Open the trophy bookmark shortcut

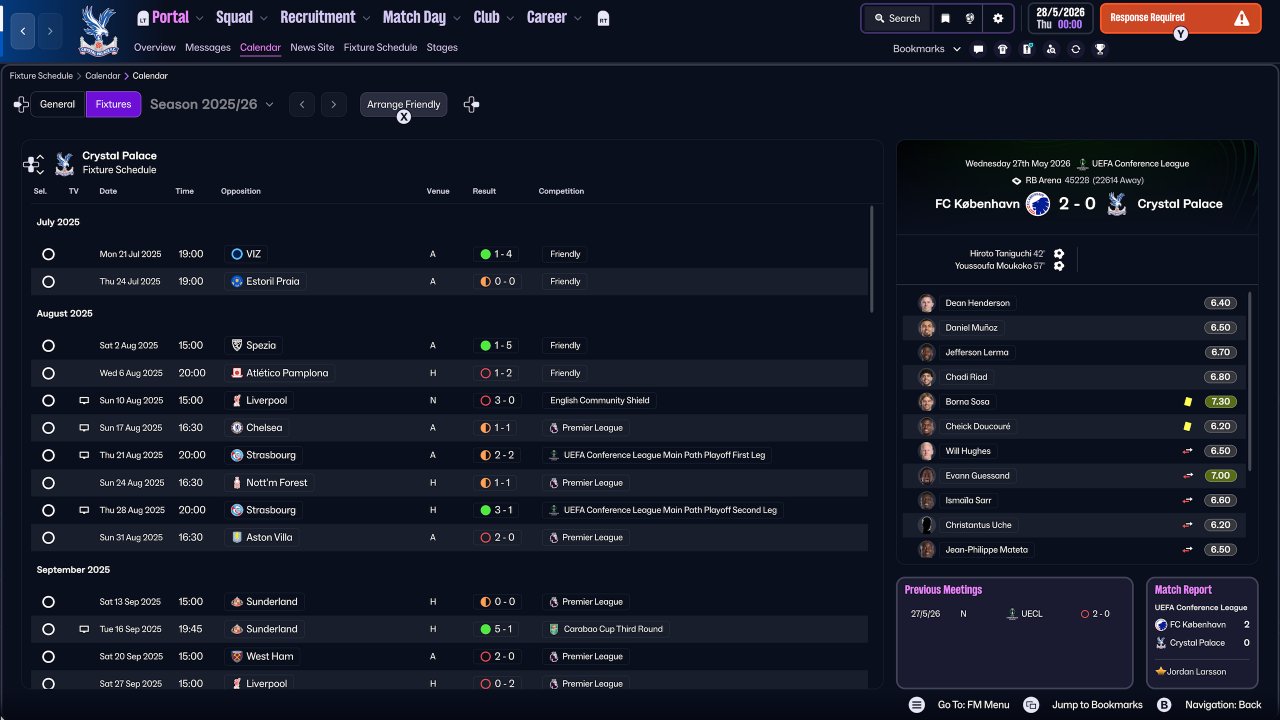(x=1100, y=49)
